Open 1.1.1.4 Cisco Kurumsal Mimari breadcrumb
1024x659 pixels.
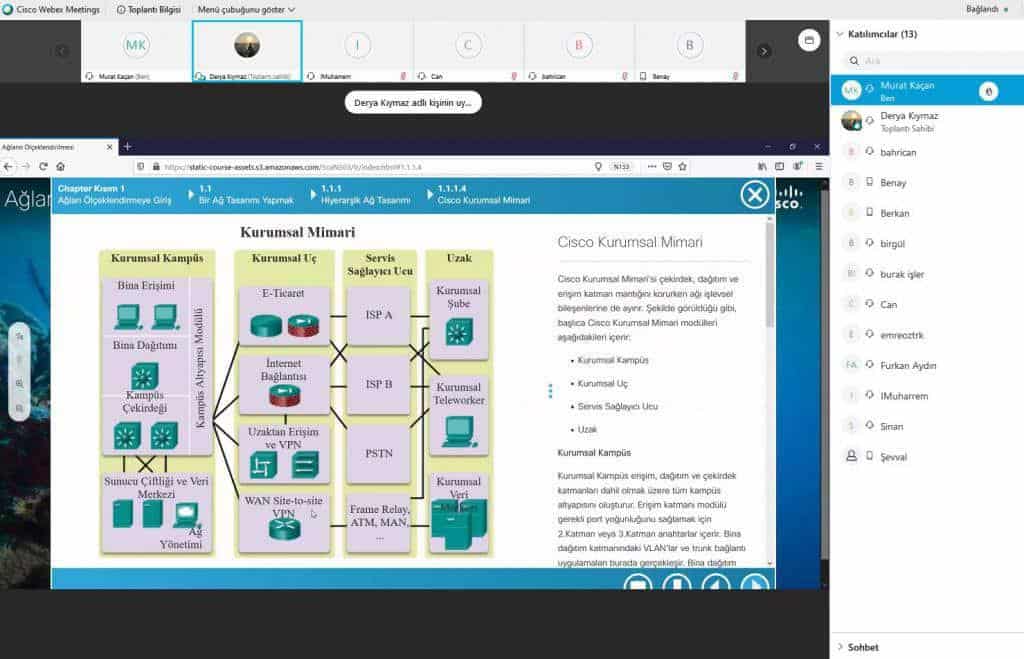point(484,195)
